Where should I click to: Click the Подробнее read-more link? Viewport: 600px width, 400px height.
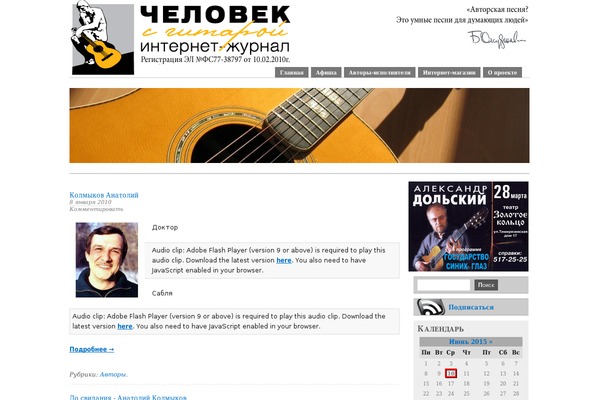click(92, 349)
